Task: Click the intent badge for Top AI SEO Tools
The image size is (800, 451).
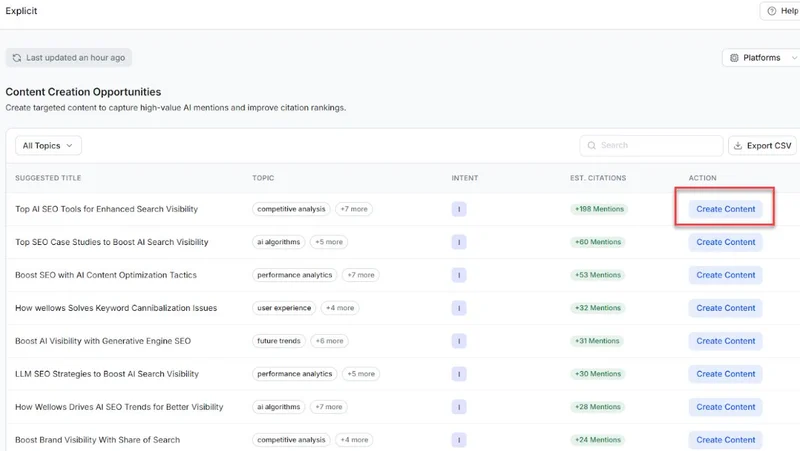Action: 459,210
